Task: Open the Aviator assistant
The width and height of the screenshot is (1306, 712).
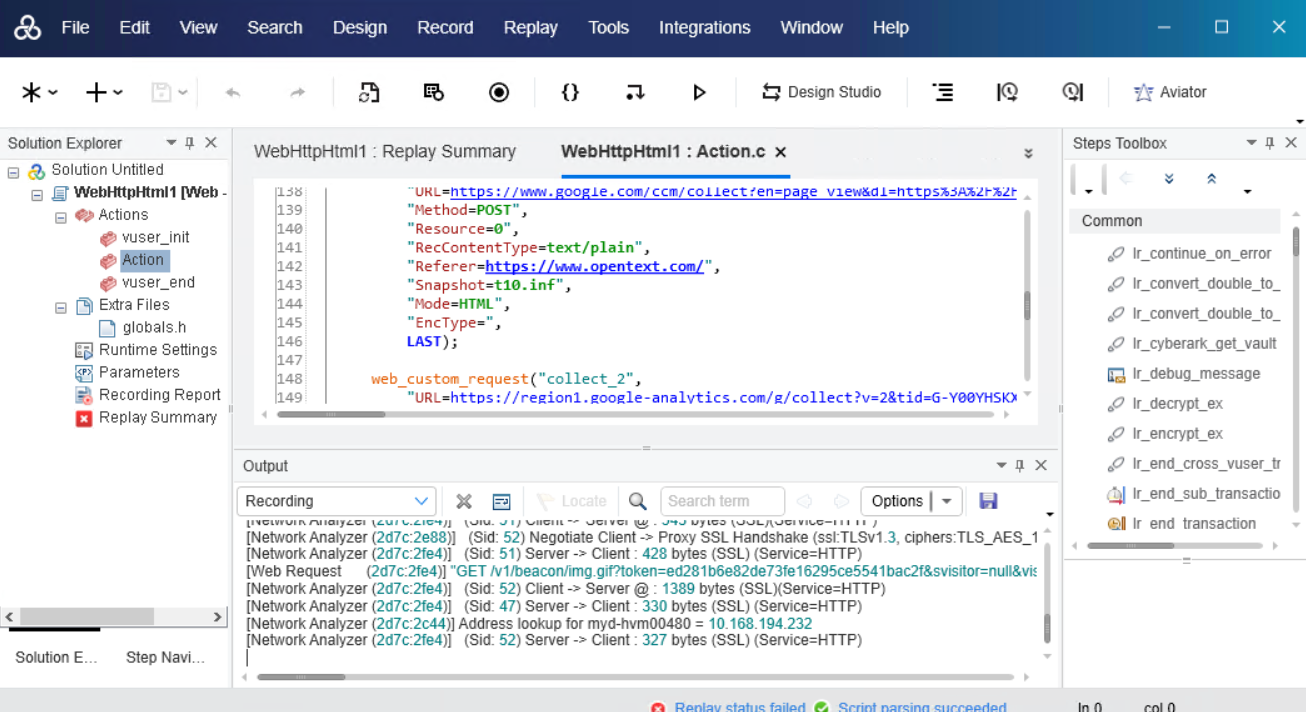Action: click(x=1170, y=92)
